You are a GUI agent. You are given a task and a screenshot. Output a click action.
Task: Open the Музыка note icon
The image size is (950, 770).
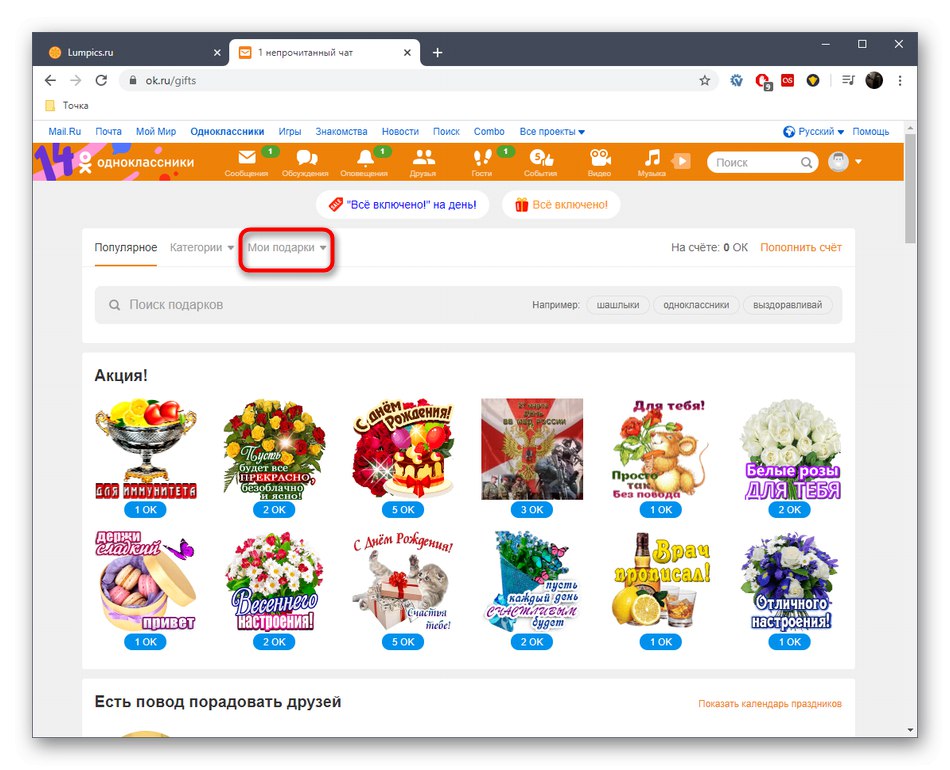tap(652, 158)
